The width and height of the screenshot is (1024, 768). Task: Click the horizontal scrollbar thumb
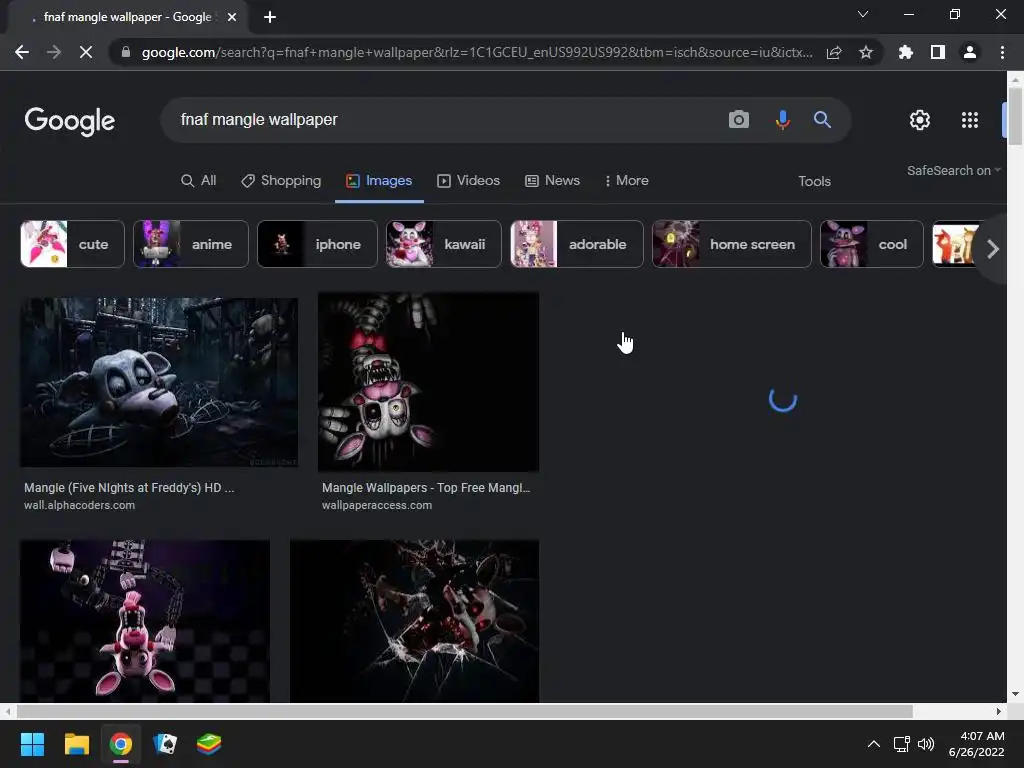click(x=464, y=711)
